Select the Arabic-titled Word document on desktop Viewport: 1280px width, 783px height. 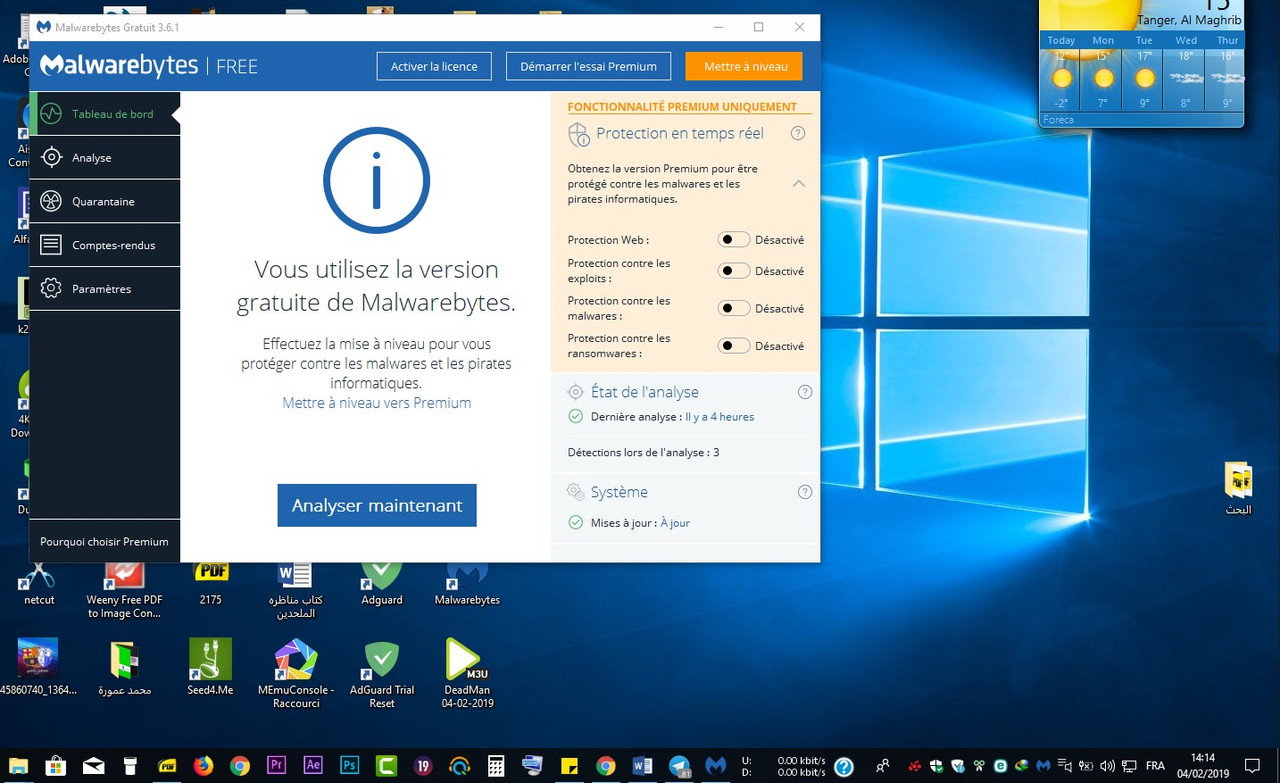coord(295,590)
